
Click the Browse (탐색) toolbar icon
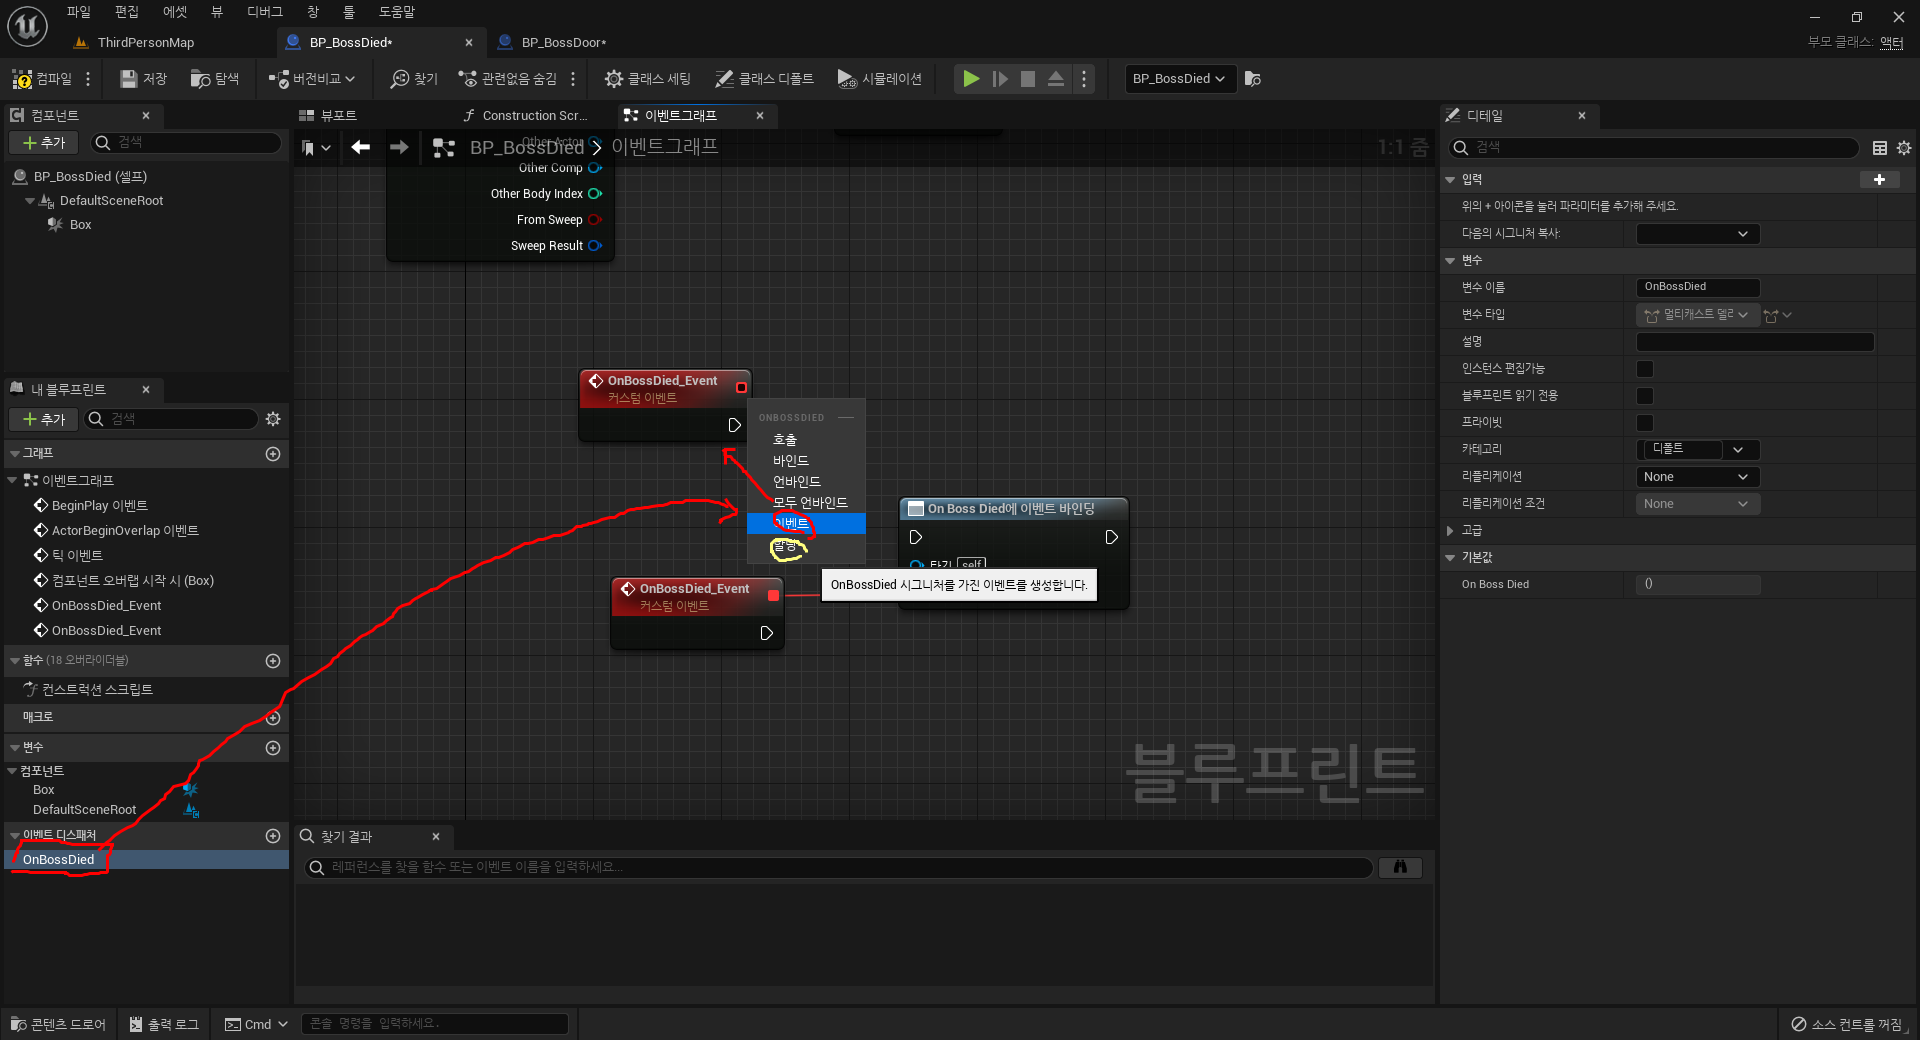click(215, 79)
